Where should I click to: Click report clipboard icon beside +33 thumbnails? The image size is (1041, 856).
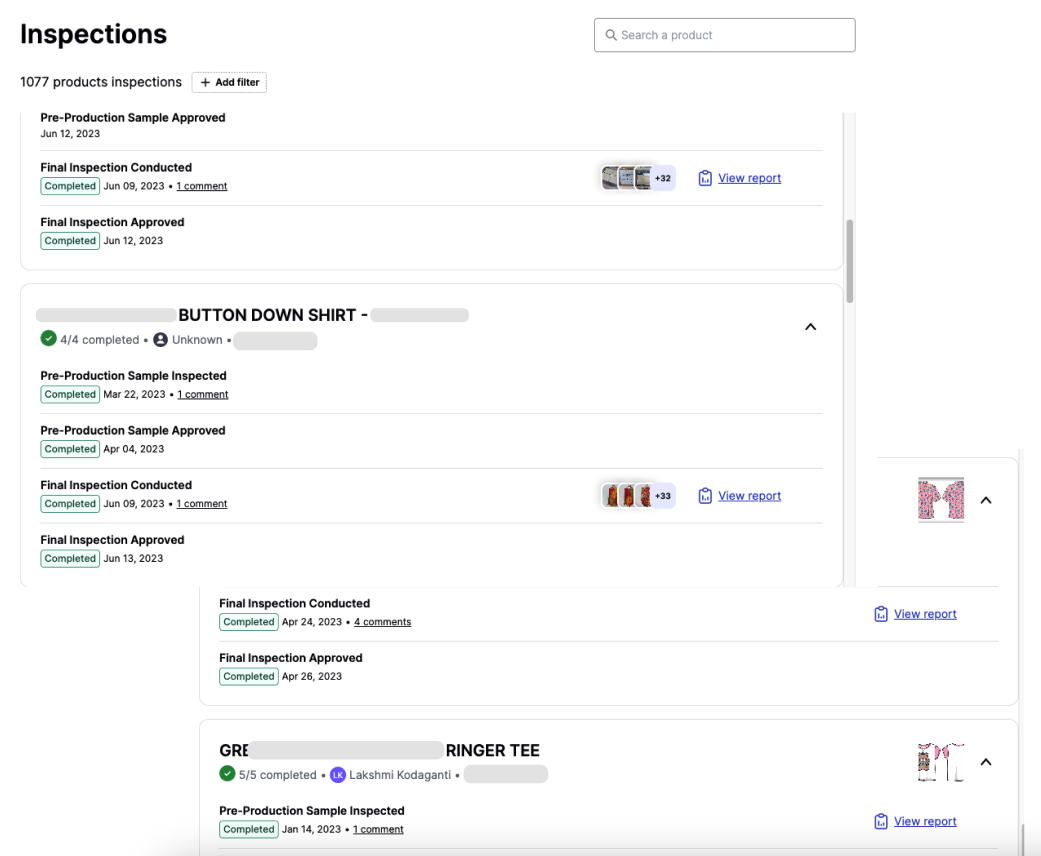[705, 495]
